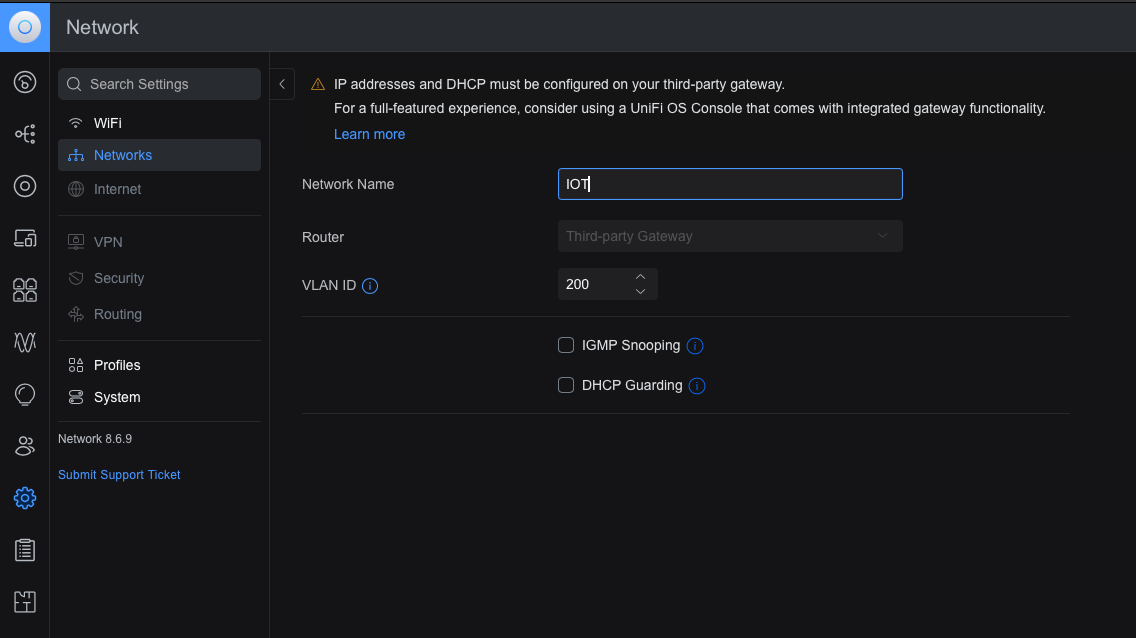Click the search magnifier icon
This screenshot has height=638, width=1136.
tap(74, 84)
